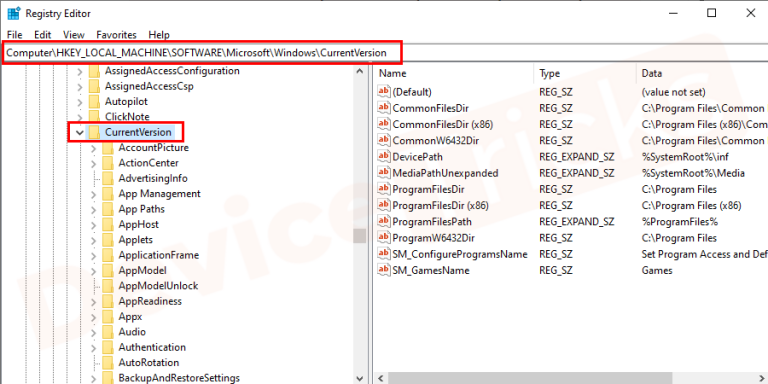
Task: Click the C:\Program Files (x86) data of ProgramFilesDir (x86)
Action: 692,205
